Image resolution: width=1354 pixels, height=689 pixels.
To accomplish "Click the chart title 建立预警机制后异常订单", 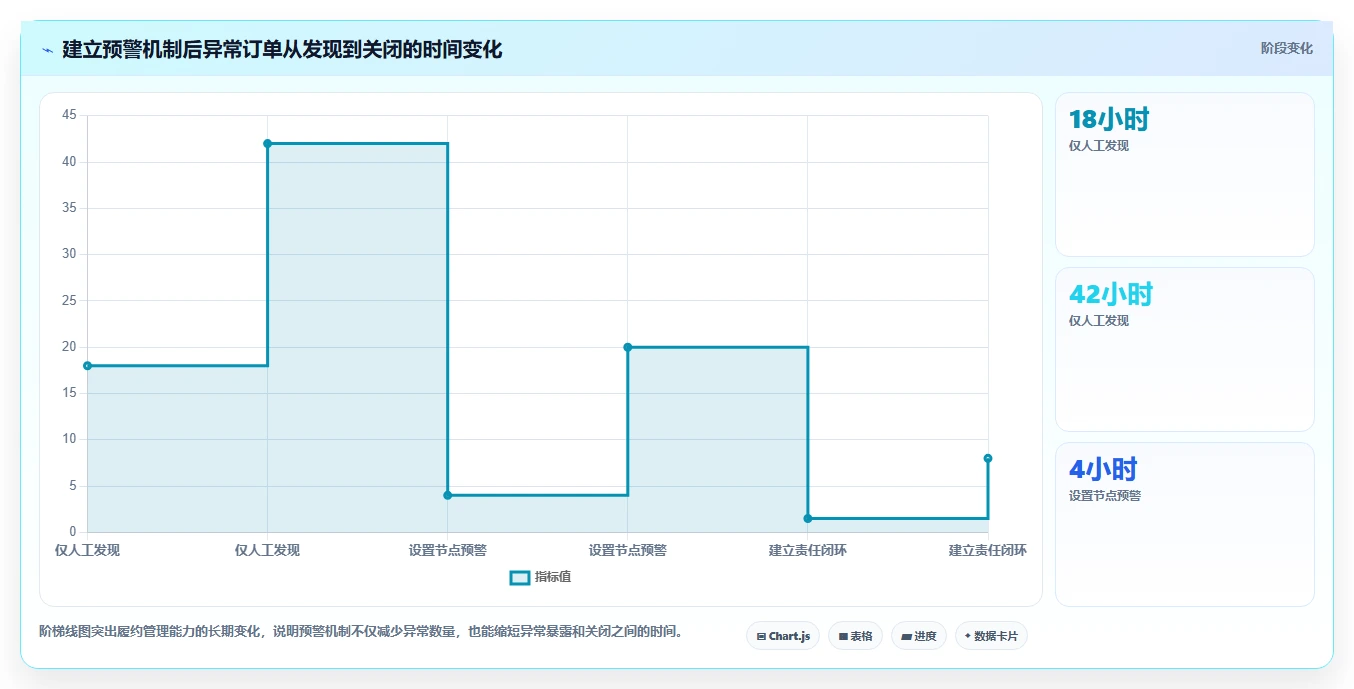I will coord(282,49).
